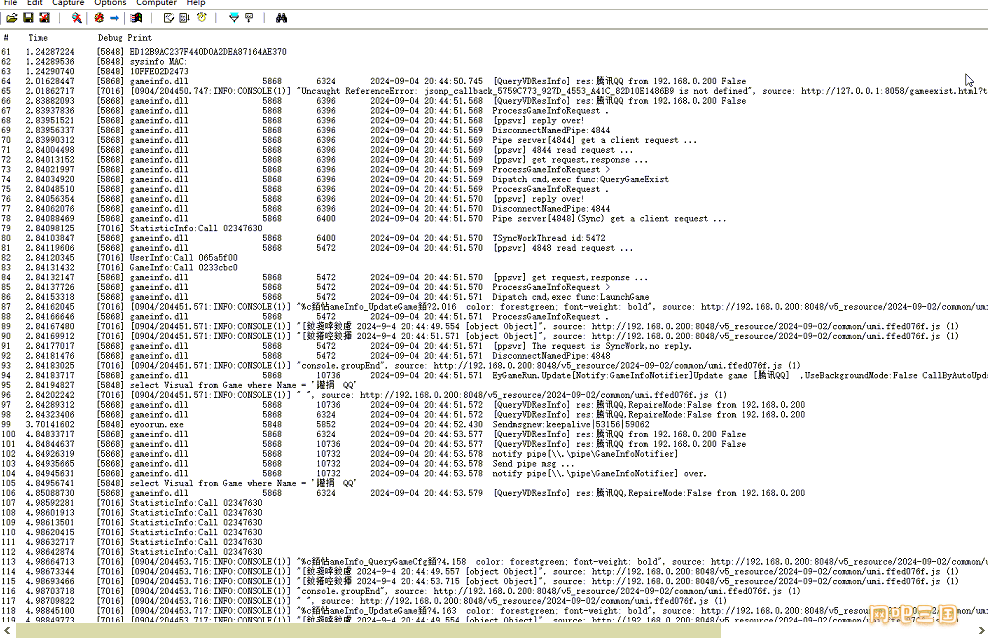Open the Edit menu
The width and height of the screenshot is (988, 639).
(x=35, y=3)
